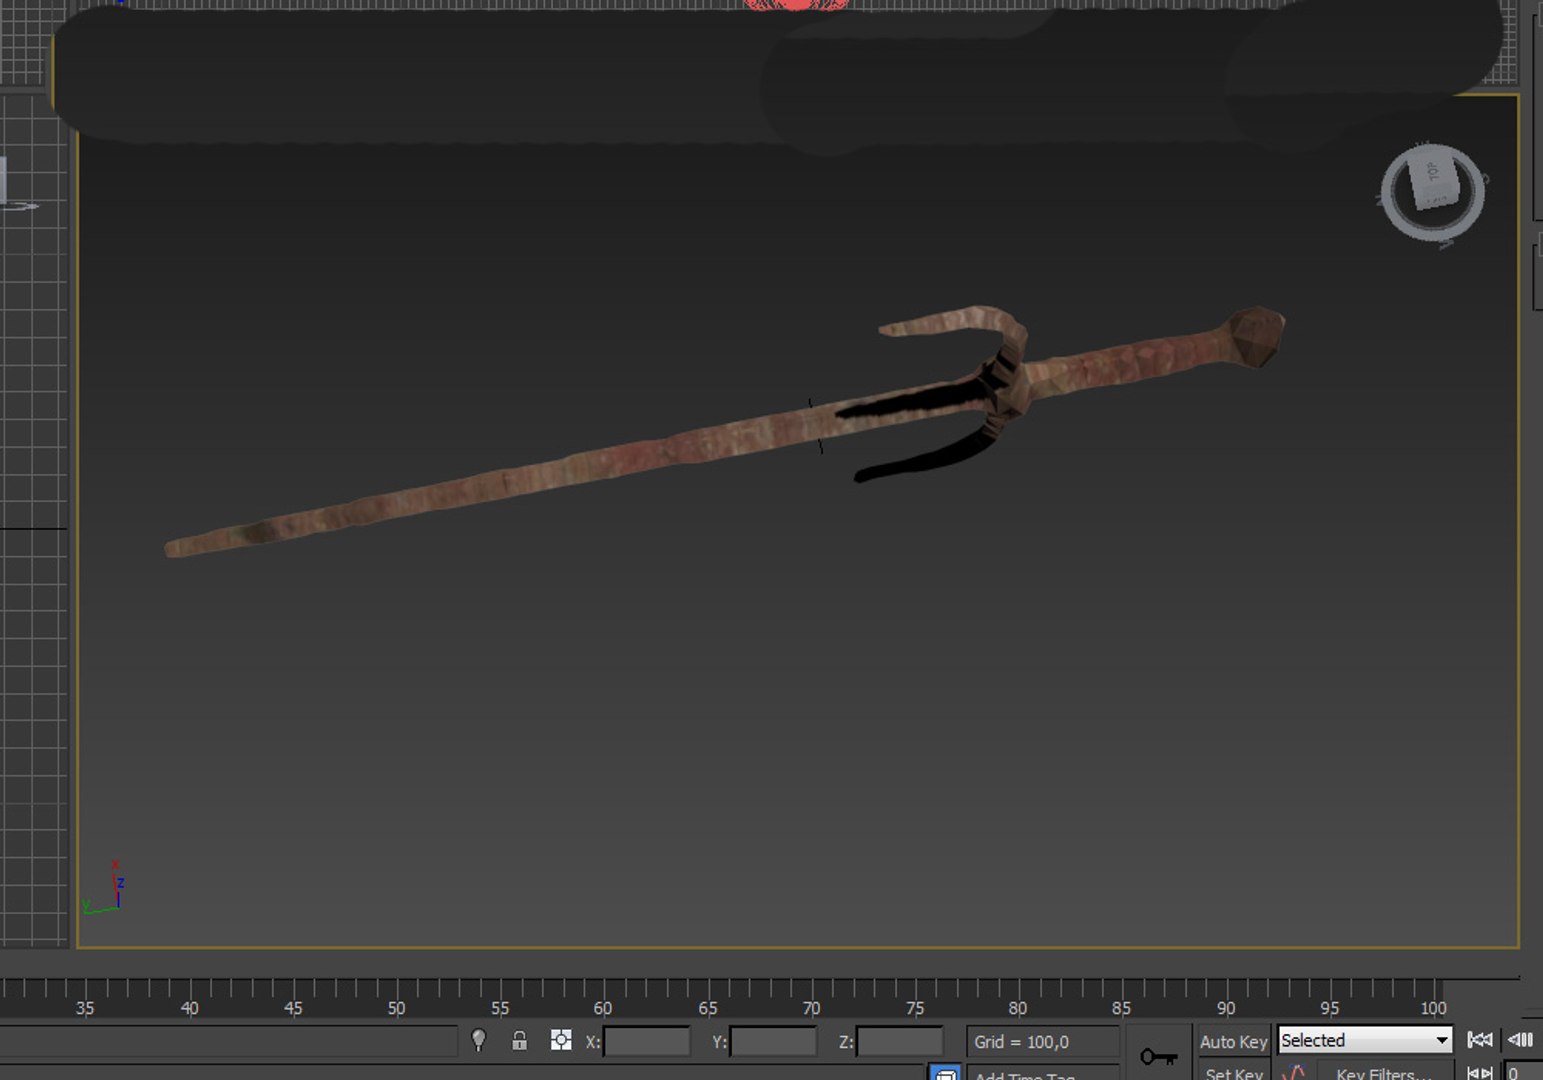This screenshot has width=1543, height=1080.
Task: Click the Go to Start playback button
Action: pyautogui.click(x=1480, y=1040)
